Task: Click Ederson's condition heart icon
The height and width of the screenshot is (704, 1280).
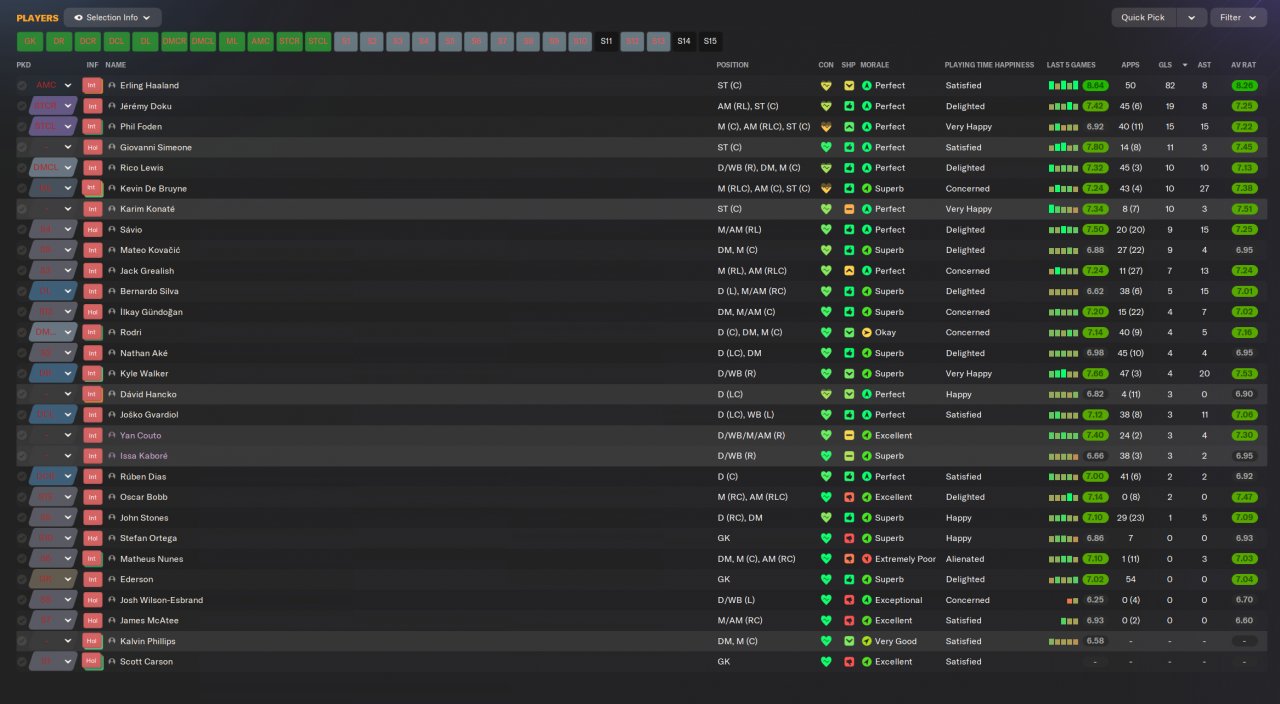Action: point(826,580)
